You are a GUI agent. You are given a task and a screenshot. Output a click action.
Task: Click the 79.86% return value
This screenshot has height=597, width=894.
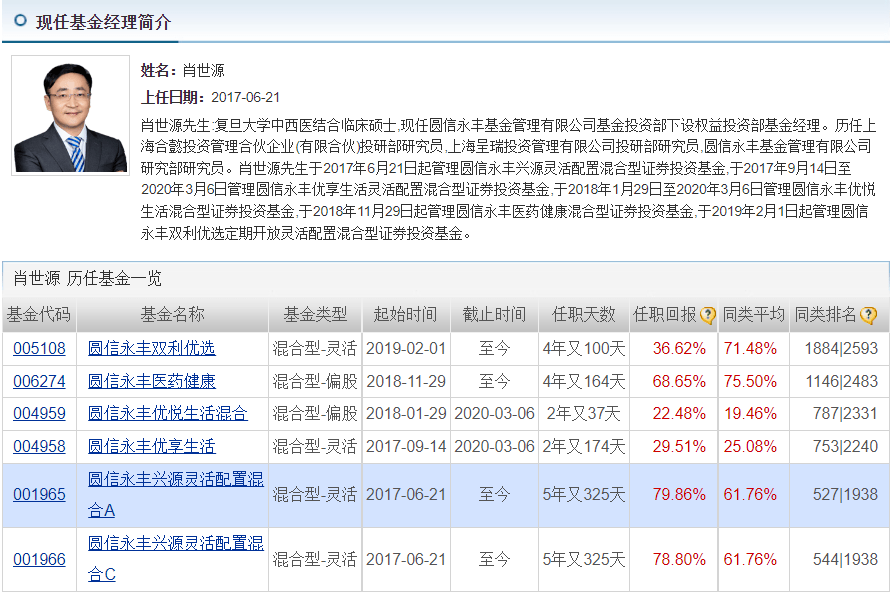(679, 494)
